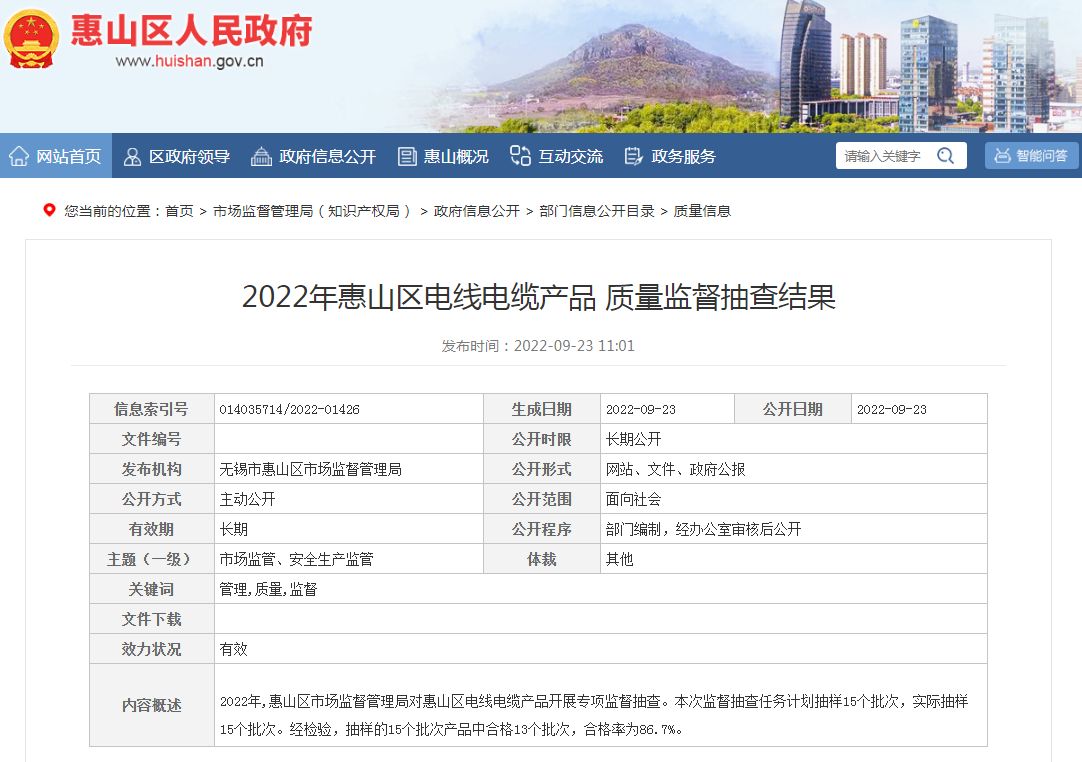1082x762 pixels.
Task: Focus the 请输入关键字 search field
Action: [x=885, y=156]
